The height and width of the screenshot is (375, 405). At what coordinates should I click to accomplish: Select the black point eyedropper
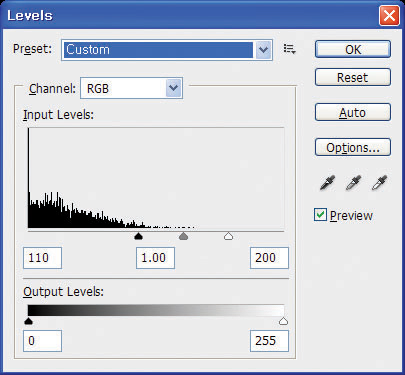pos(327,183)
